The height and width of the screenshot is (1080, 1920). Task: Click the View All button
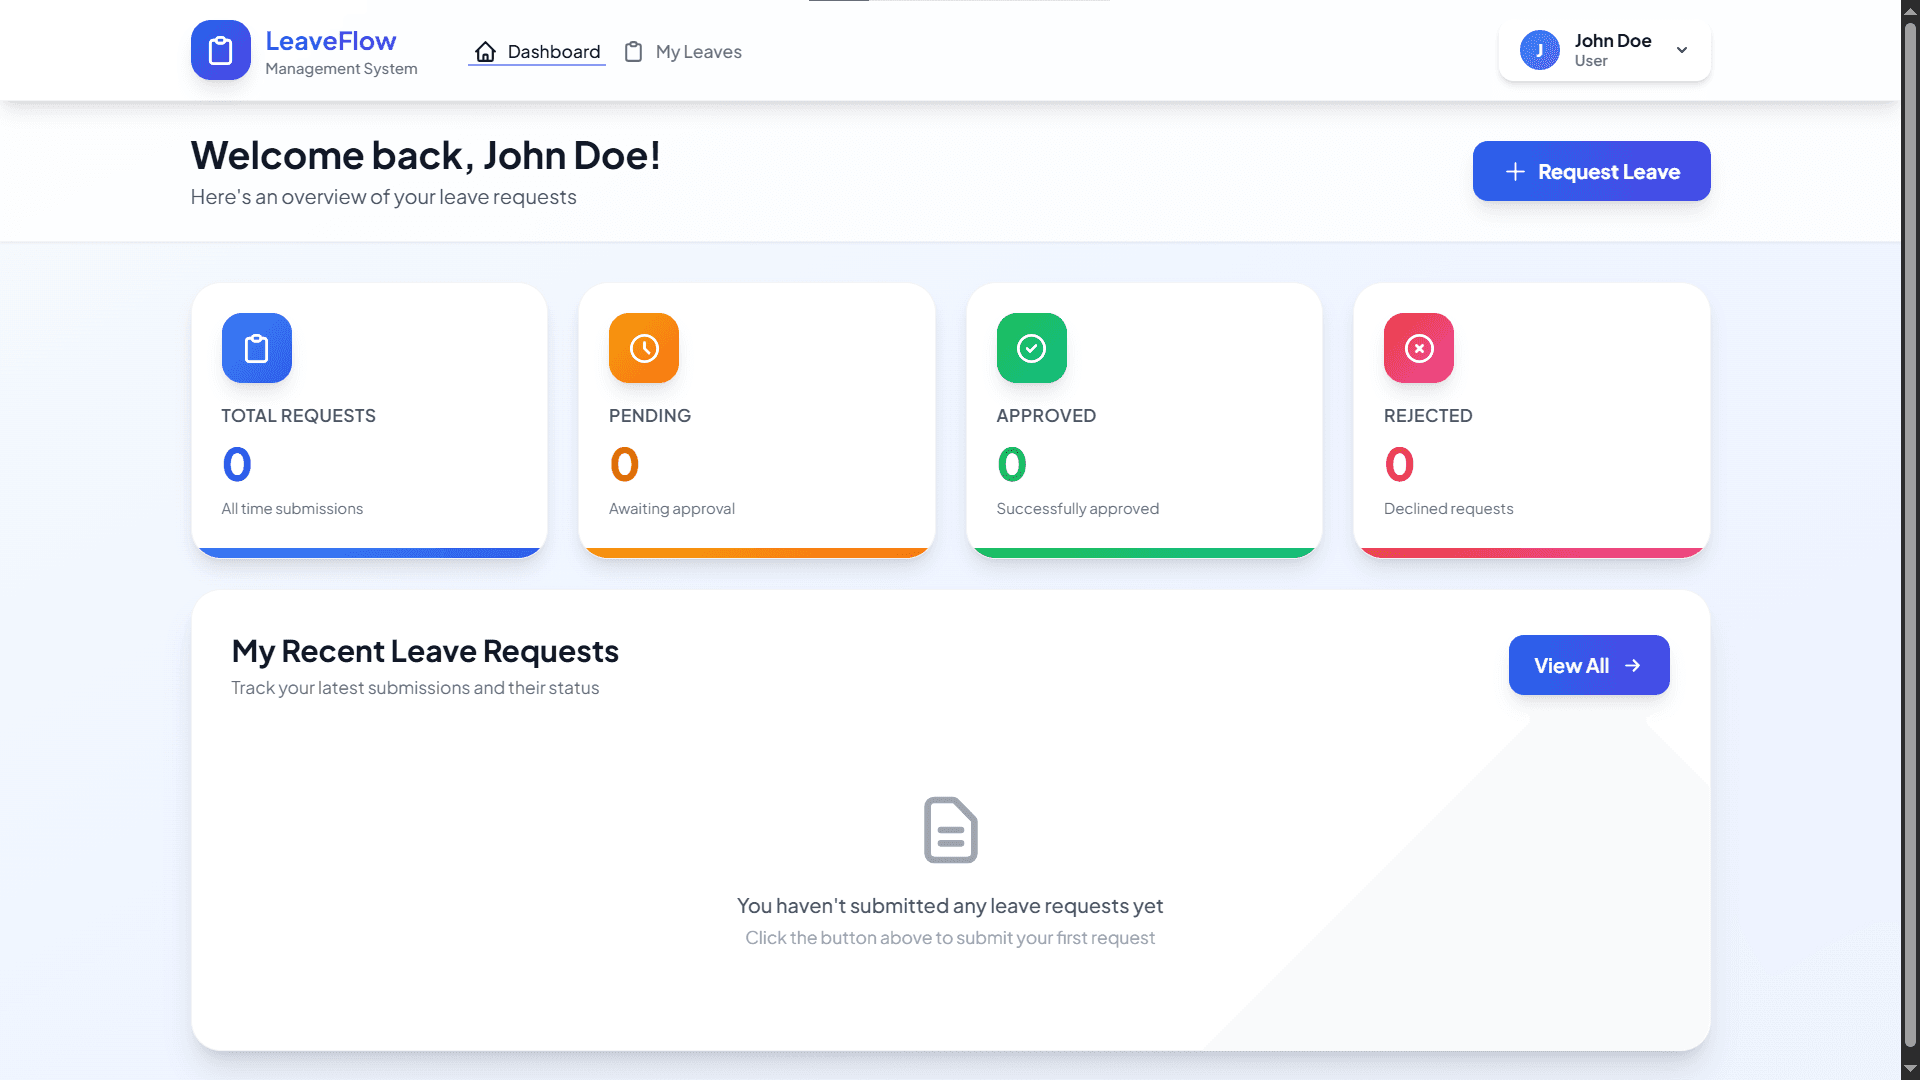pyautogui.click(x=1589, y=665)
